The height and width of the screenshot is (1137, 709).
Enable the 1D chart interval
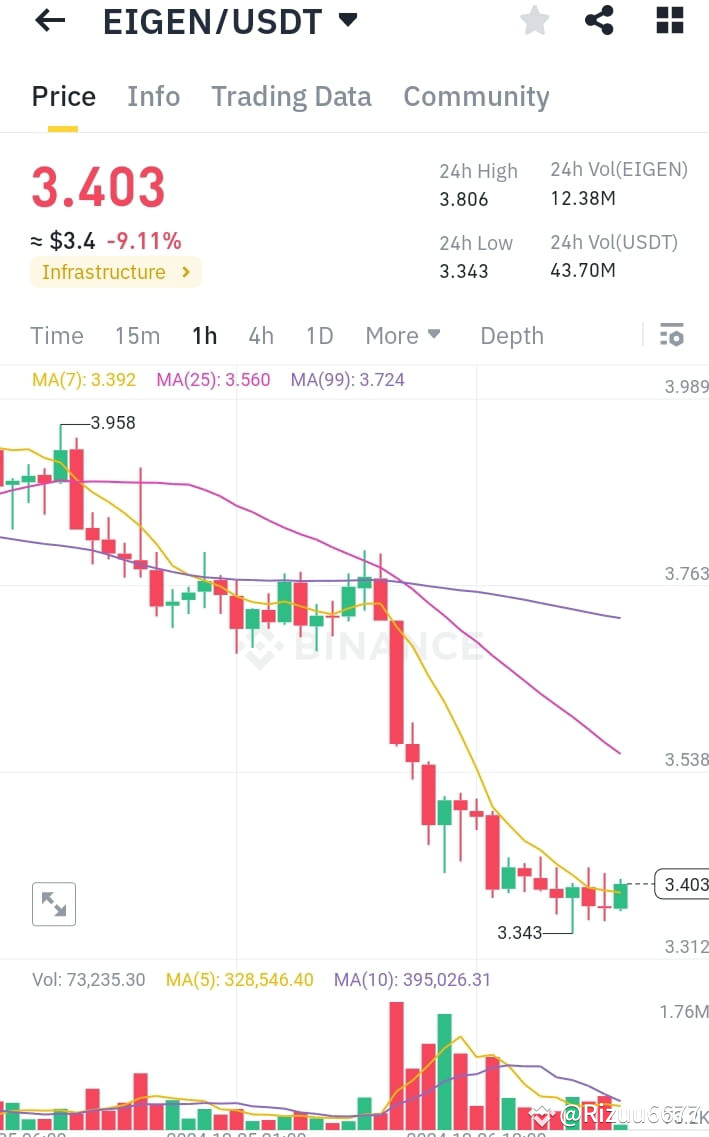click(319, 335)
